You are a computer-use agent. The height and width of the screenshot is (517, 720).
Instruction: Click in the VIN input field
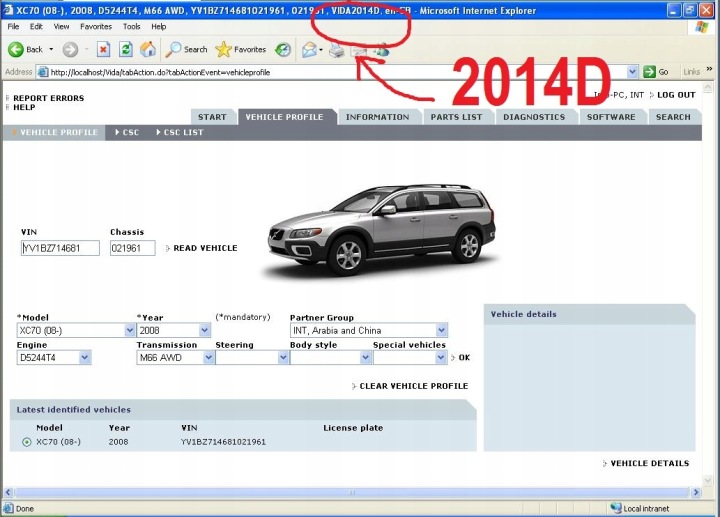(x=60, y=248)
